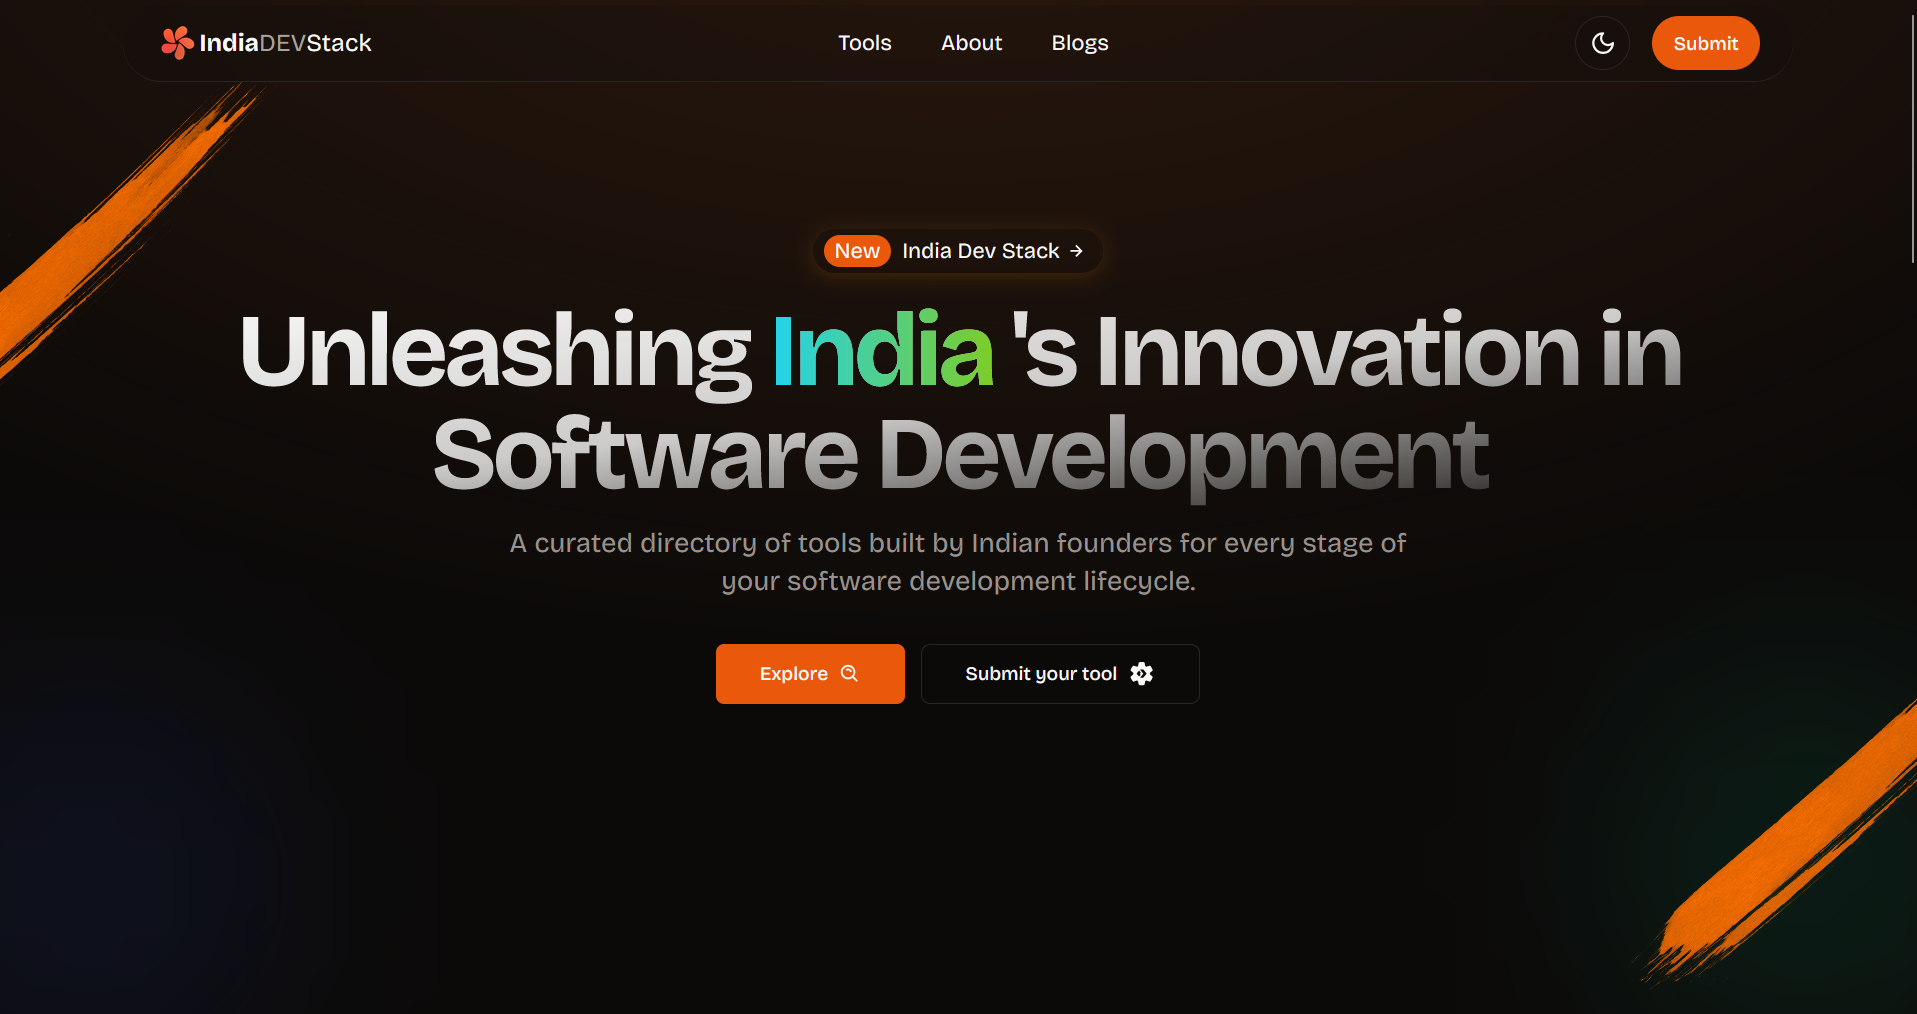This screenshot has height=1014, width=1917.
Task: Click the Submit your tool button
Action: (x=1059, y=673)
